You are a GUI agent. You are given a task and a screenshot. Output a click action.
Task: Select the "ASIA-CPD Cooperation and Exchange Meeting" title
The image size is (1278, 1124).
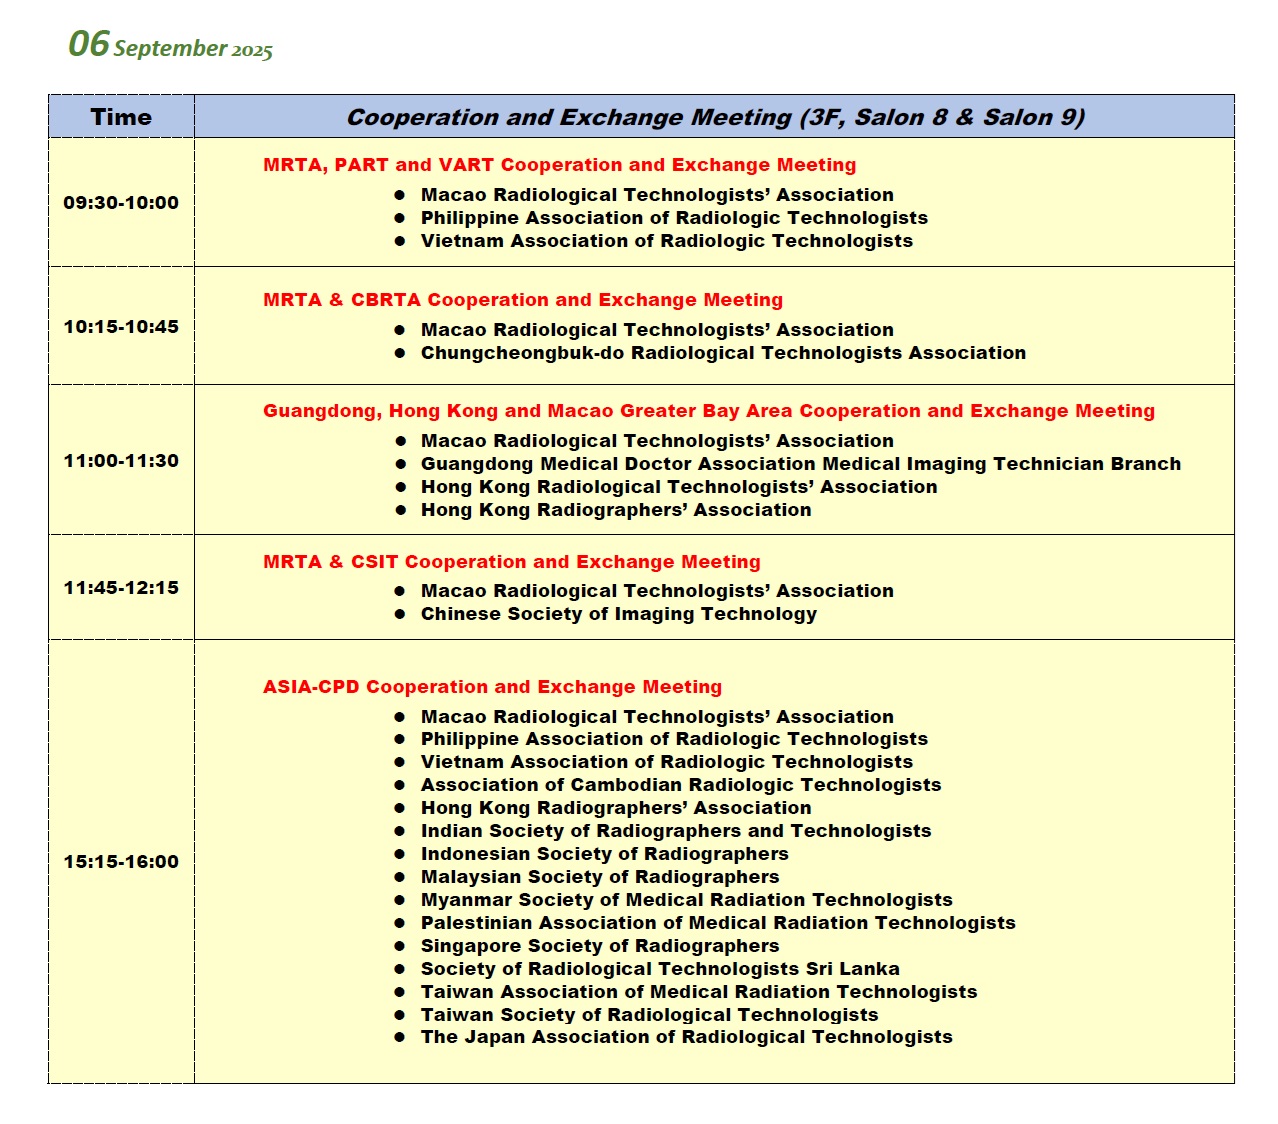492,687
